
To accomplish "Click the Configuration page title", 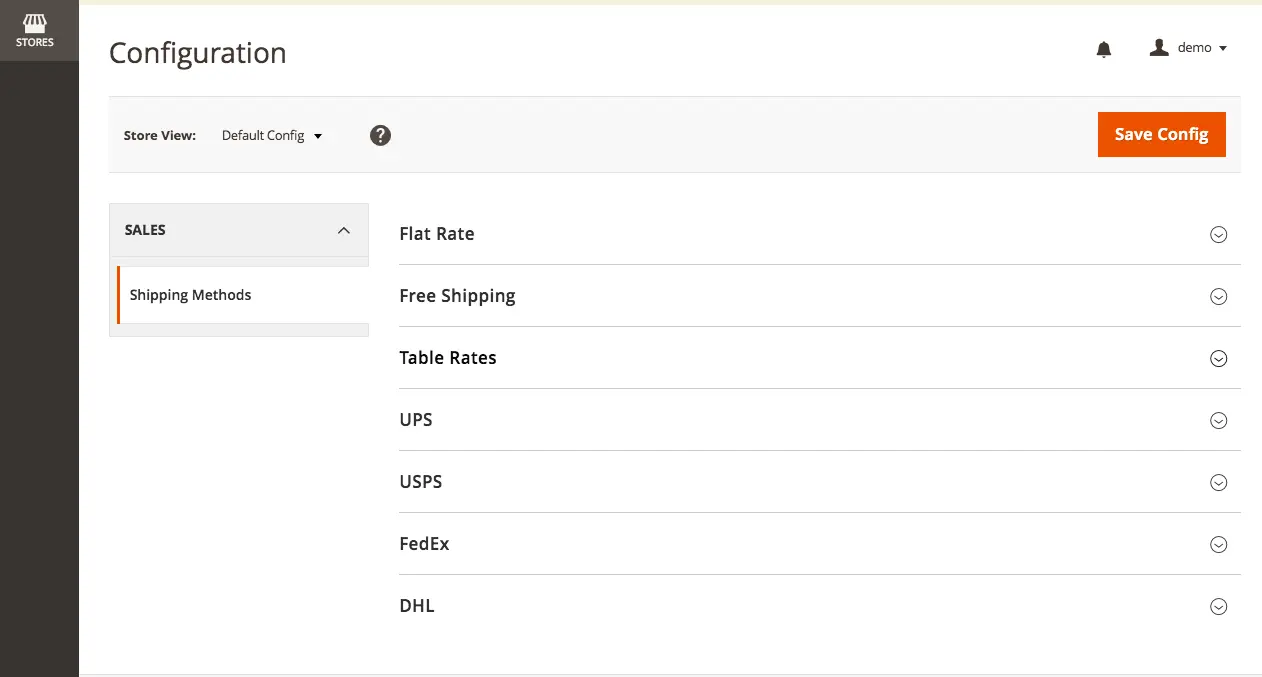I will click(x=198, y=53).
